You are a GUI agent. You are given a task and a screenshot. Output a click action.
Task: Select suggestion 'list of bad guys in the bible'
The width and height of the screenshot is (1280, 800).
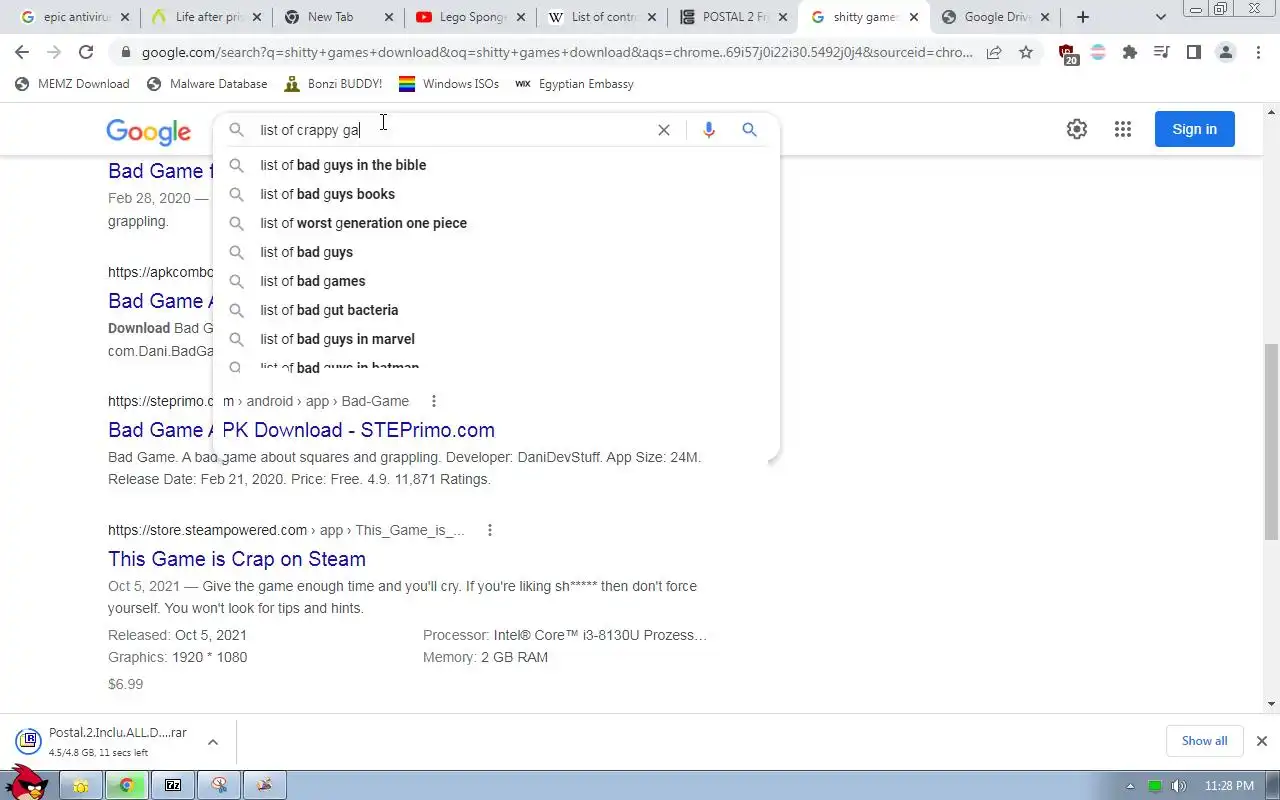click(x=496, y=165)
